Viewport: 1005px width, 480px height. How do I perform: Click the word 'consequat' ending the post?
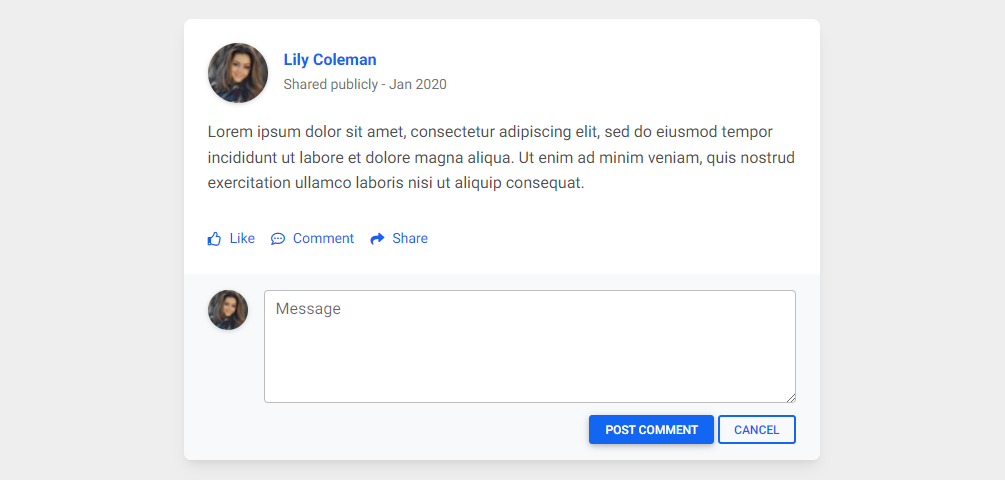pyautogui.click(x=544, y=183)
